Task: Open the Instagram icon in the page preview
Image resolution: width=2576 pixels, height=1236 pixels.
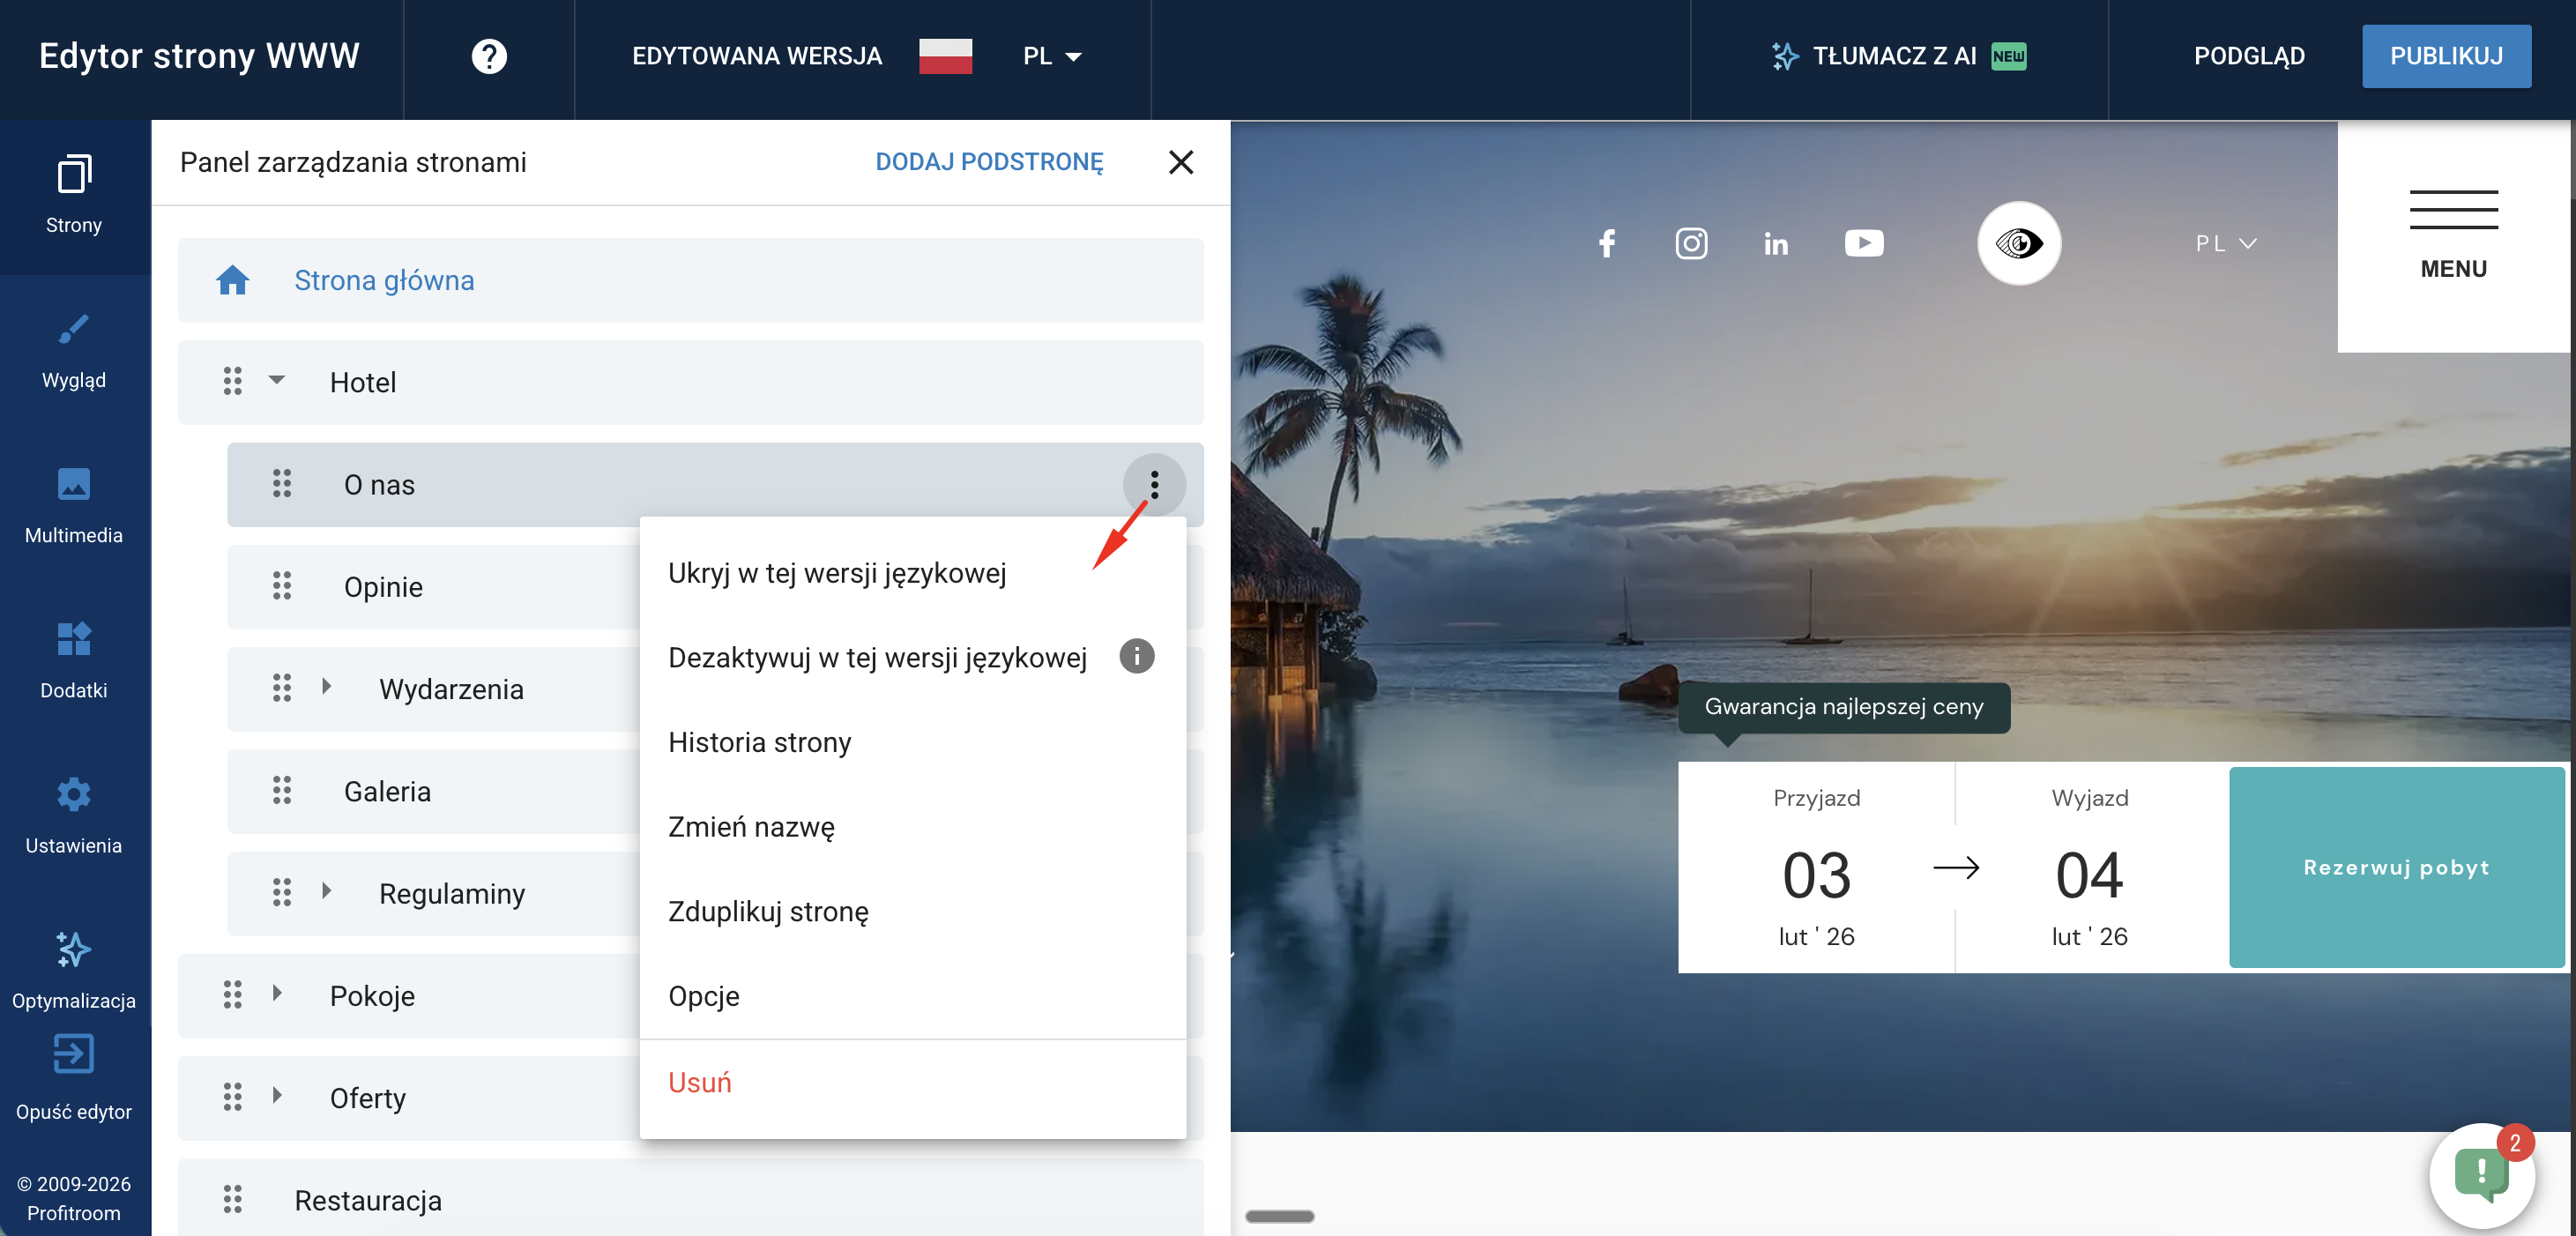Action: coord(1692,243)
